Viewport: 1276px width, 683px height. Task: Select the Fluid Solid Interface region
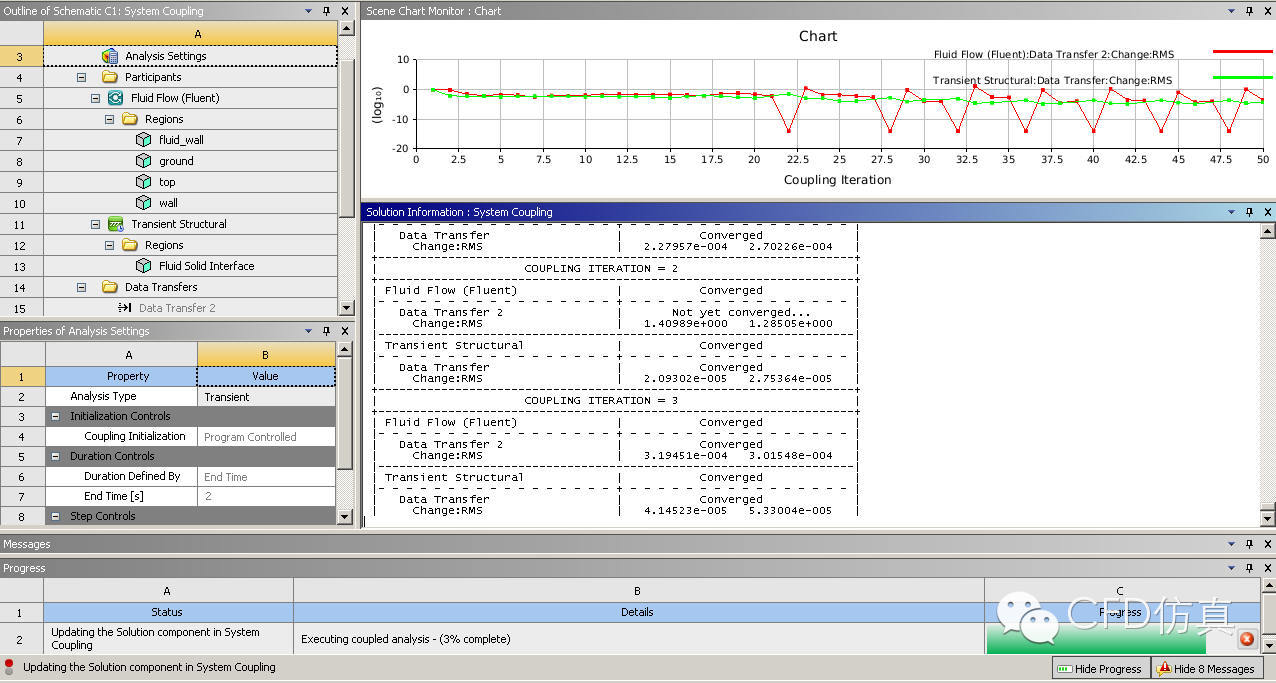(x=206, y=266)
